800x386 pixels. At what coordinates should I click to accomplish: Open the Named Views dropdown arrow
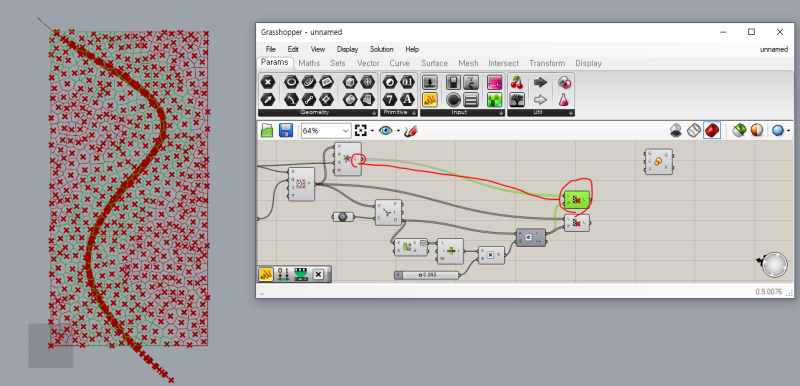[x=398, y=131]
